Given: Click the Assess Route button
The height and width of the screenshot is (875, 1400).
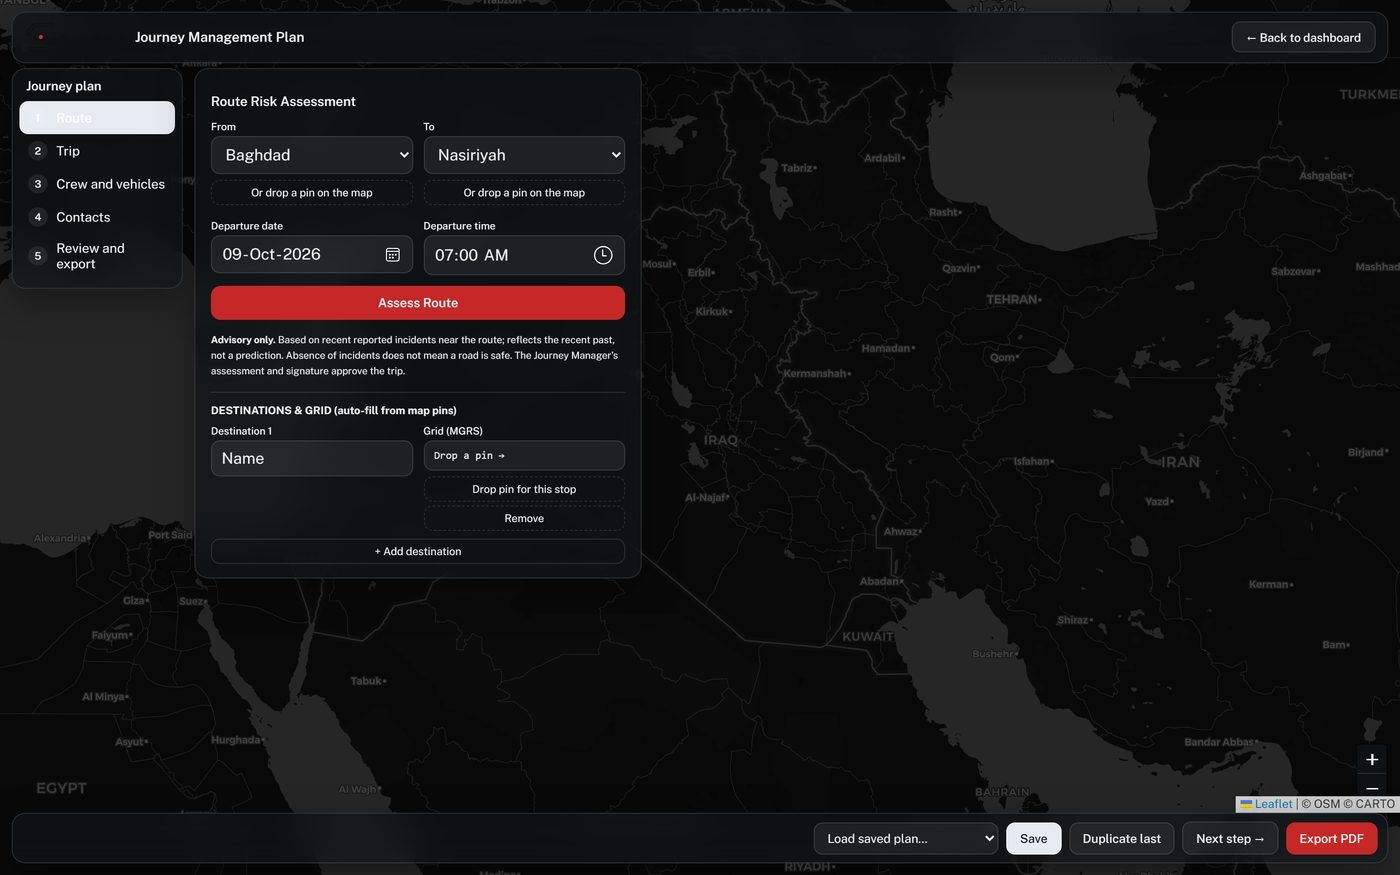Looking at the screenshot, I should coord(418,303).
